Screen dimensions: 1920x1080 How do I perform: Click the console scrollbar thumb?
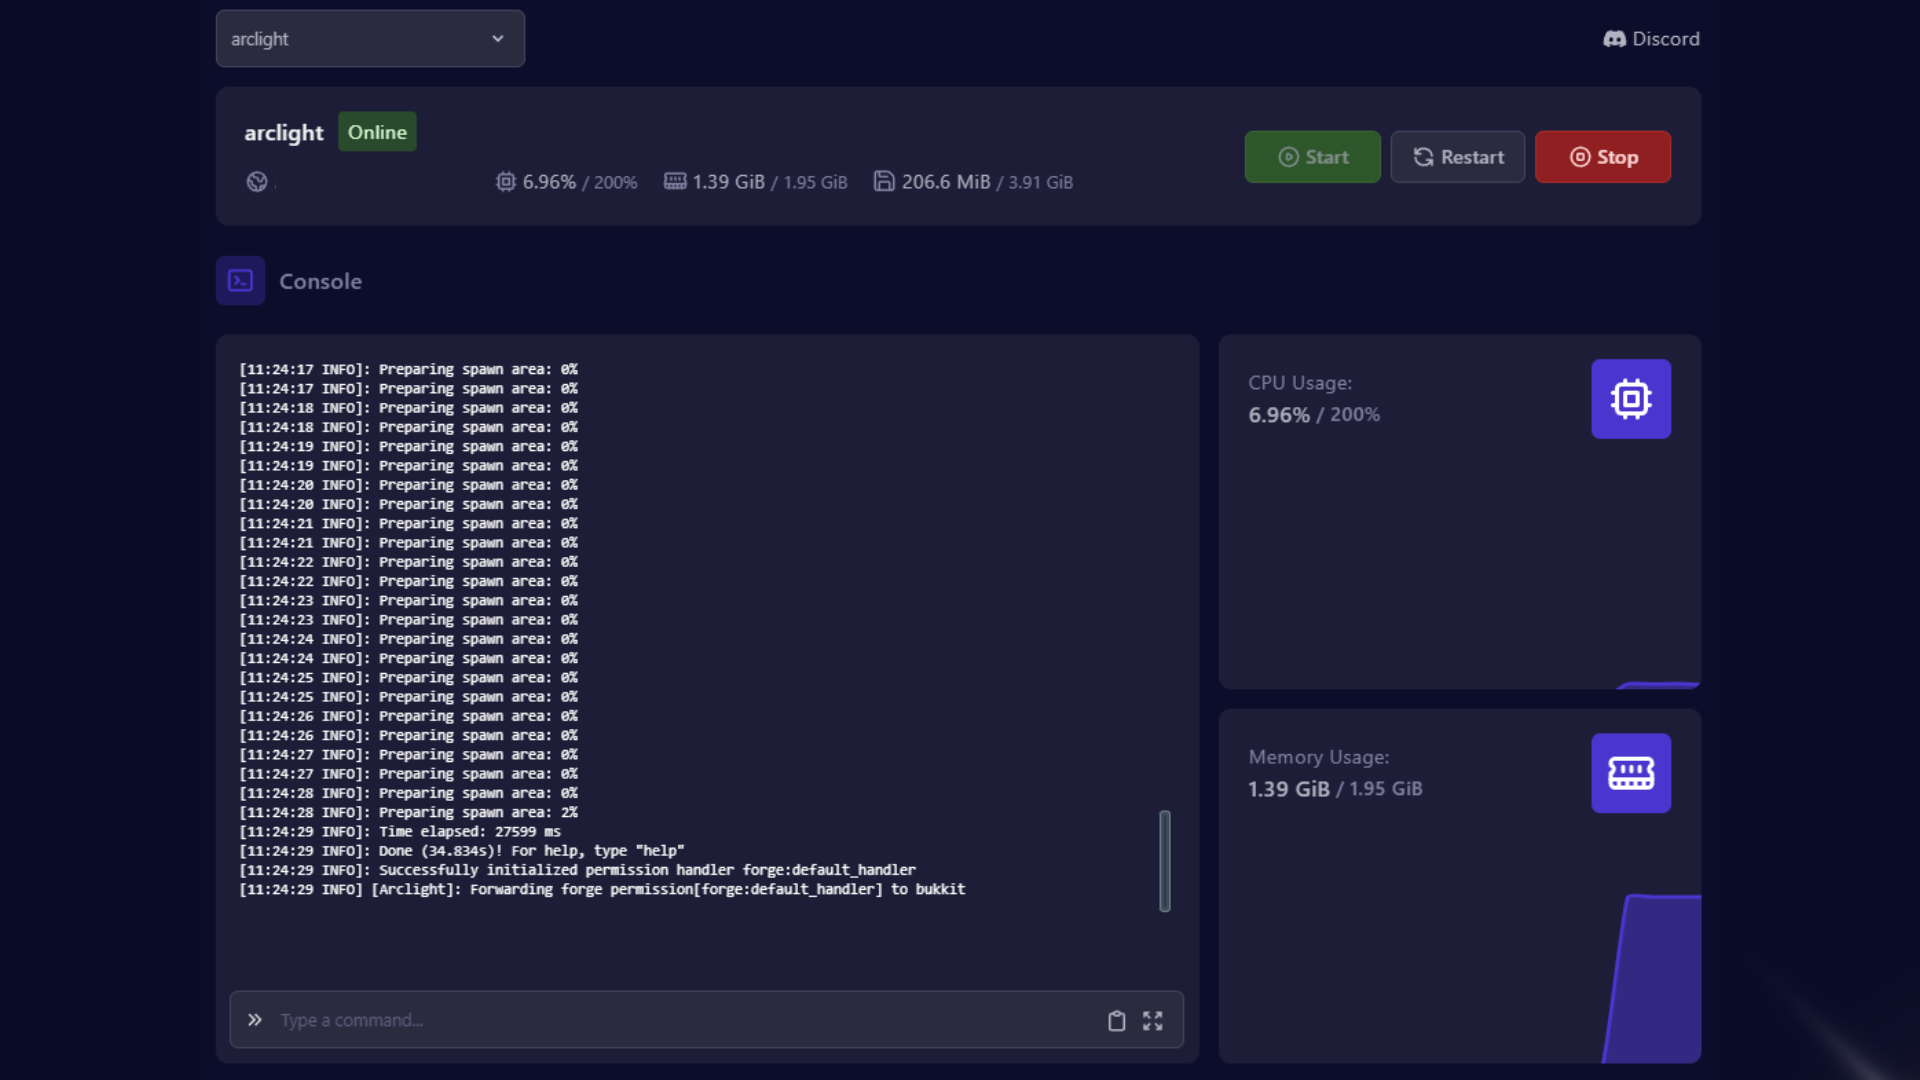pyautogui.click(x=1164, y=860)
